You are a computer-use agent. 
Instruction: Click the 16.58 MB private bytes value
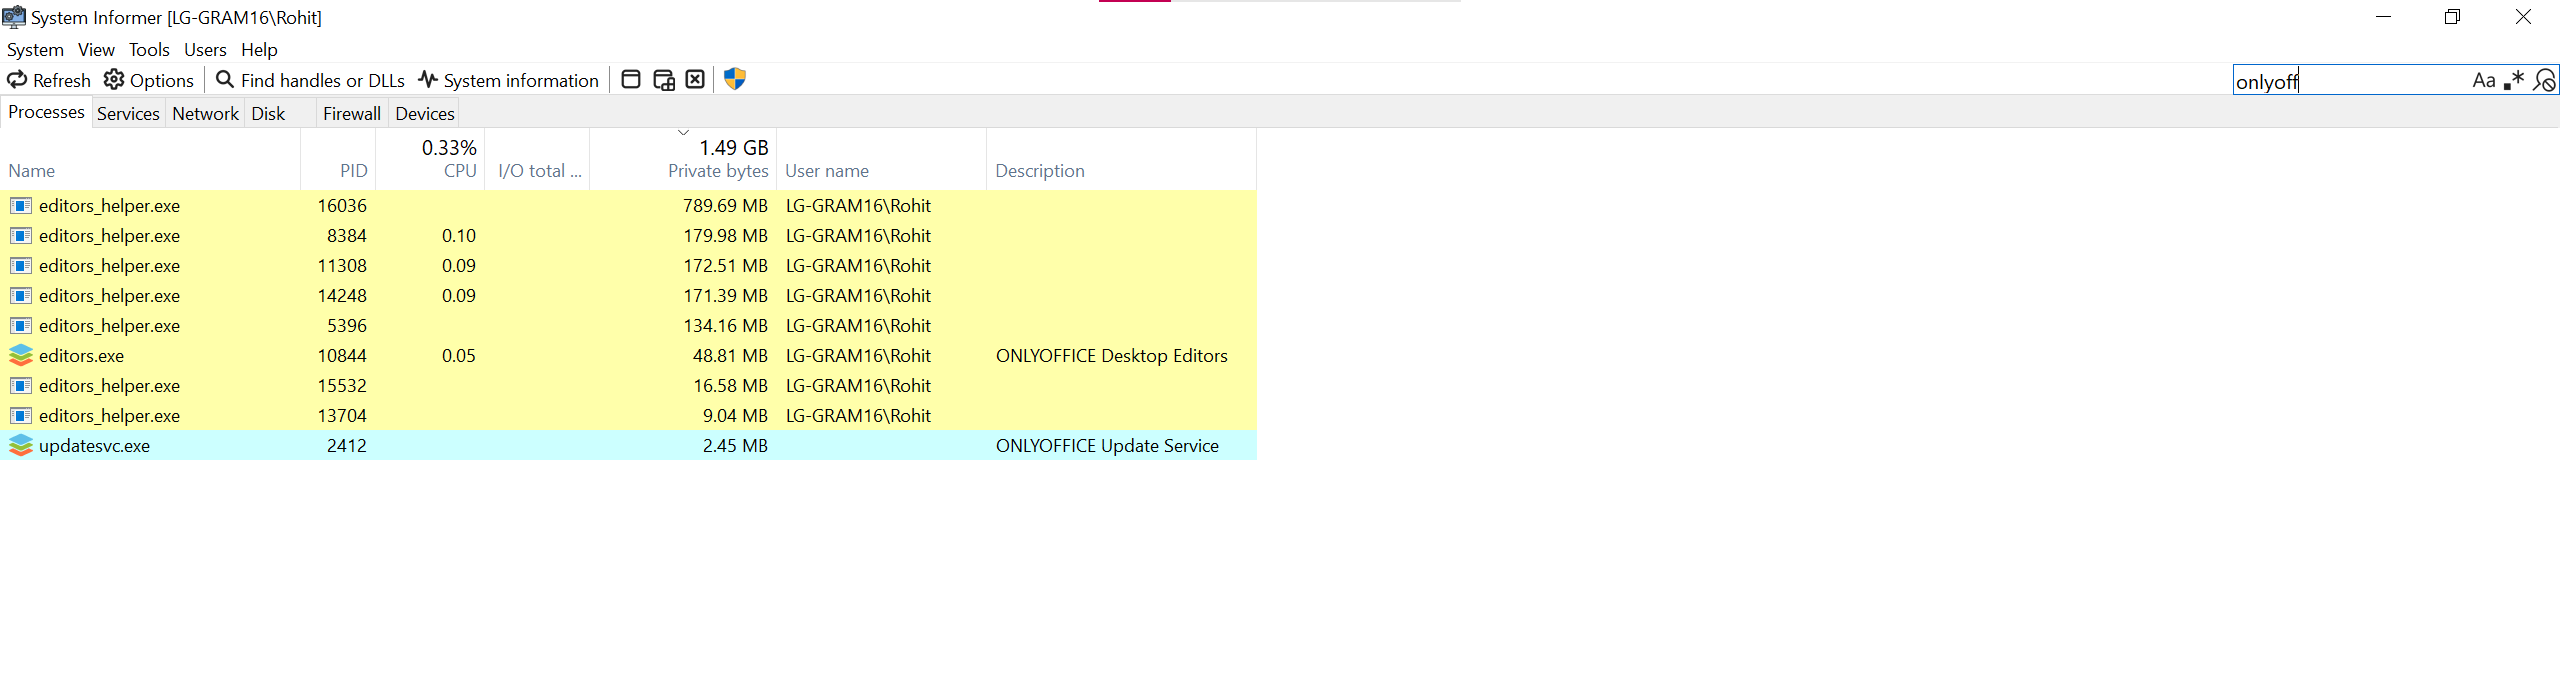point(731,386)
